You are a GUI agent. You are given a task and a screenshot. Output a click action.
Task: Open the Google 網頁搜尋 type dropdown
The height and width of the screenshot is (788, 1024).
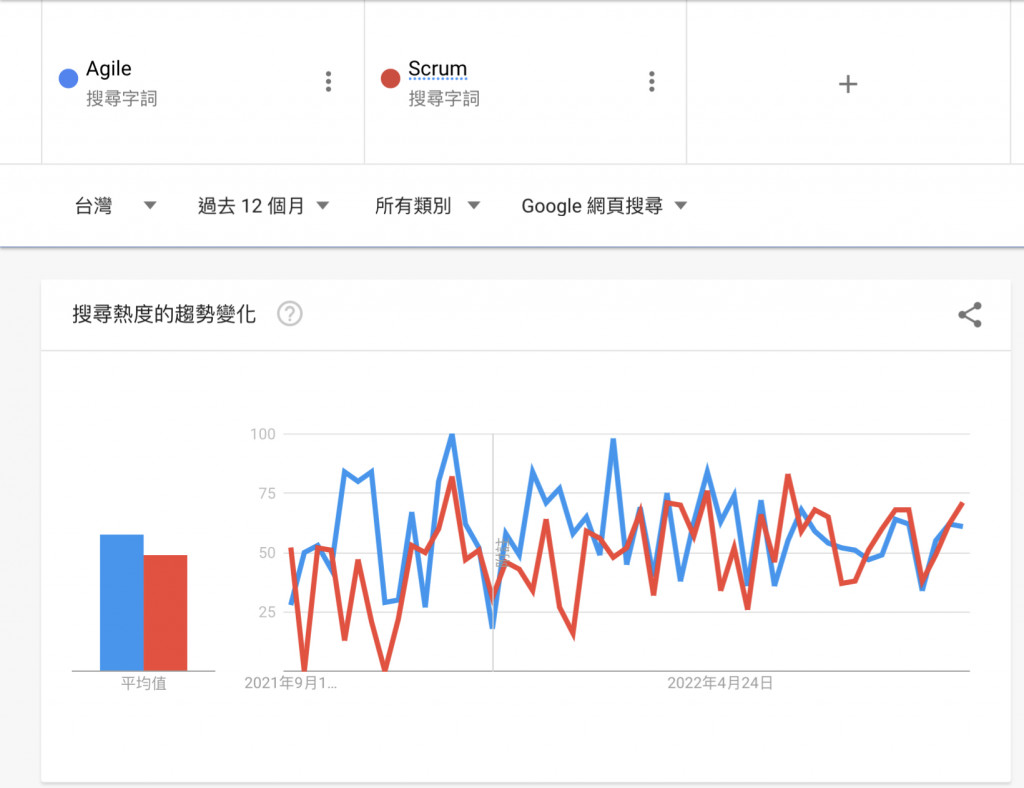click(x=604, y=206)
